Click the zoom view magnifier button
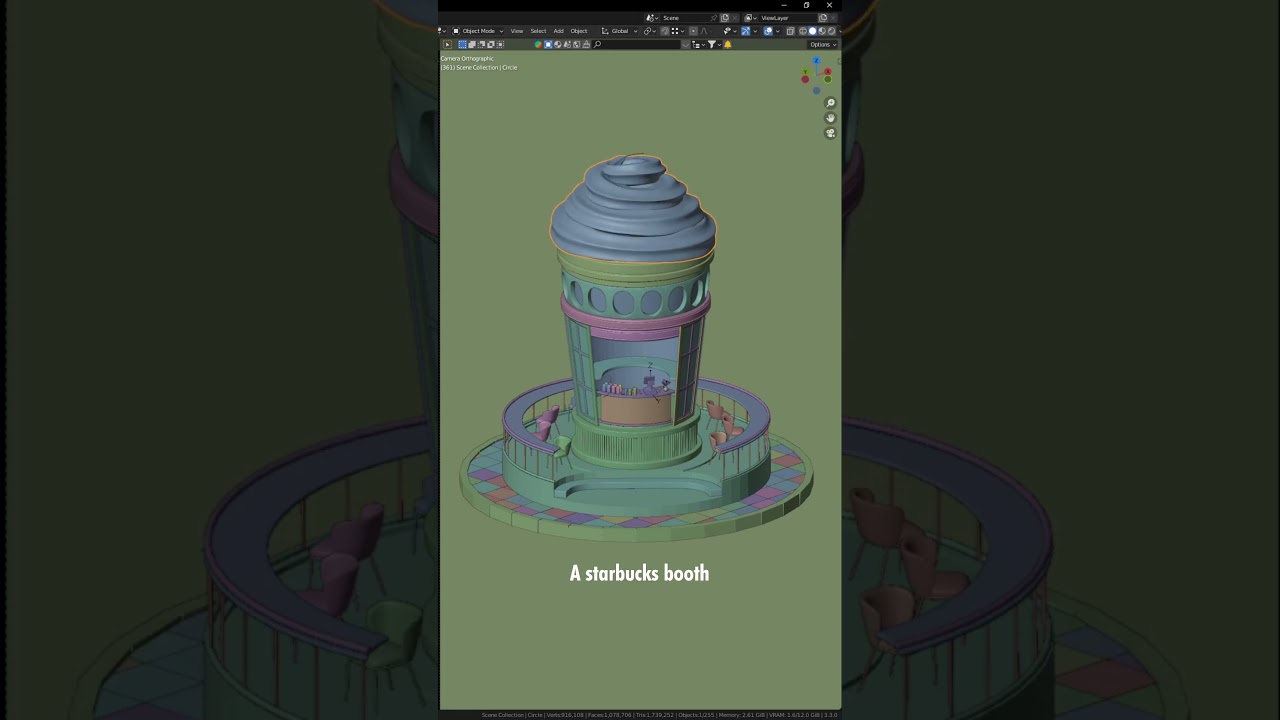1280x720 pixels. pyautogui.click(x=830, y=103)
